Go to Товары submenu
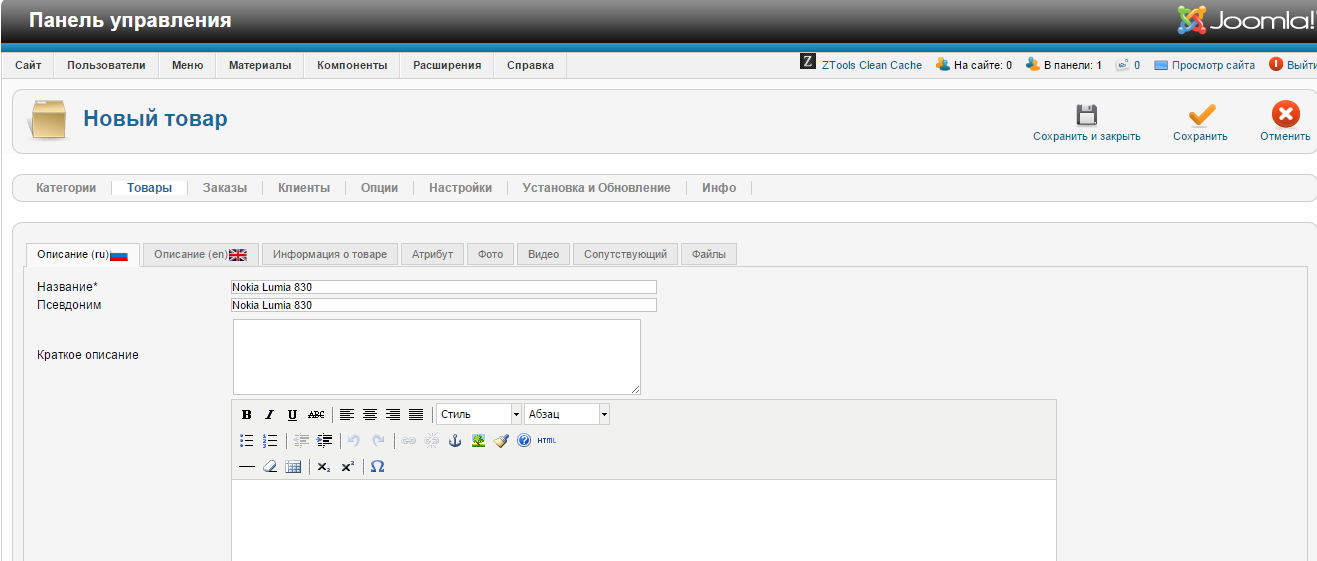 point(149,188)
